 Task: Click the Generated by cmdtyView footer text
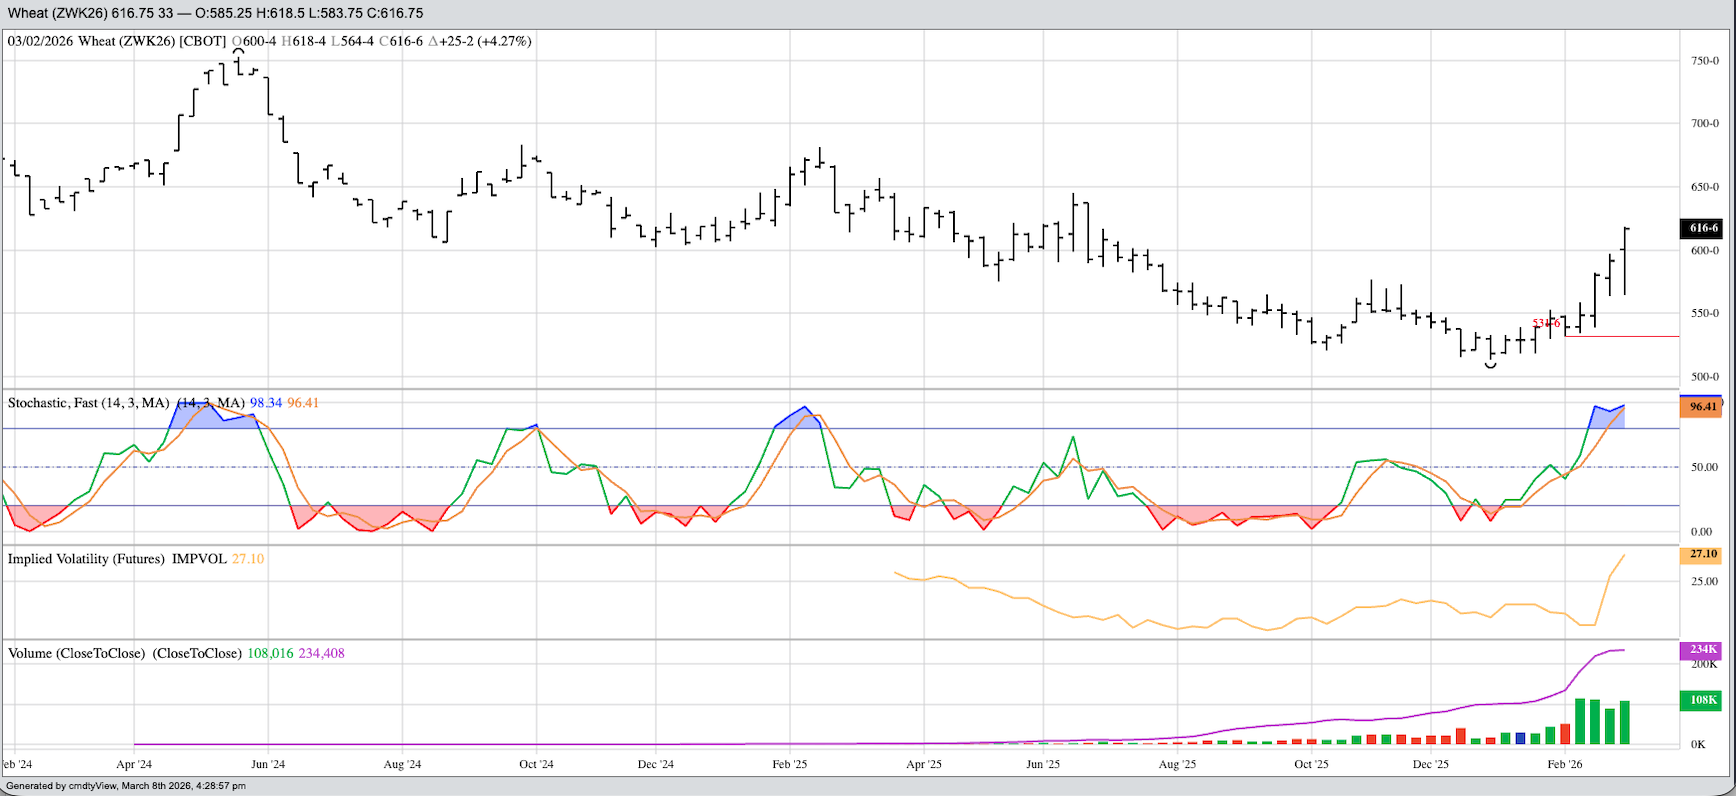[x=126, y=786]
